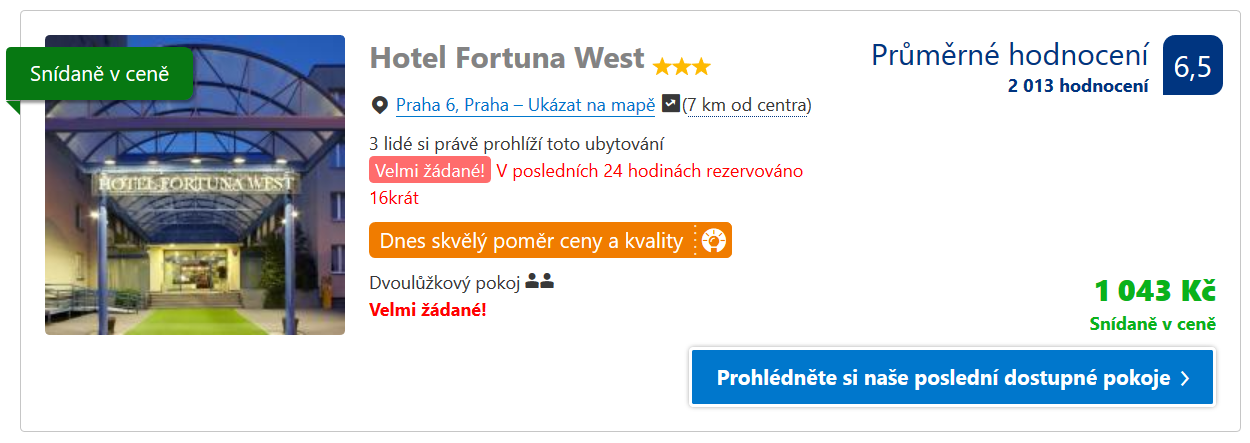
Task: Click the pink Velmi žádané! label
Action: coord(430,171)
